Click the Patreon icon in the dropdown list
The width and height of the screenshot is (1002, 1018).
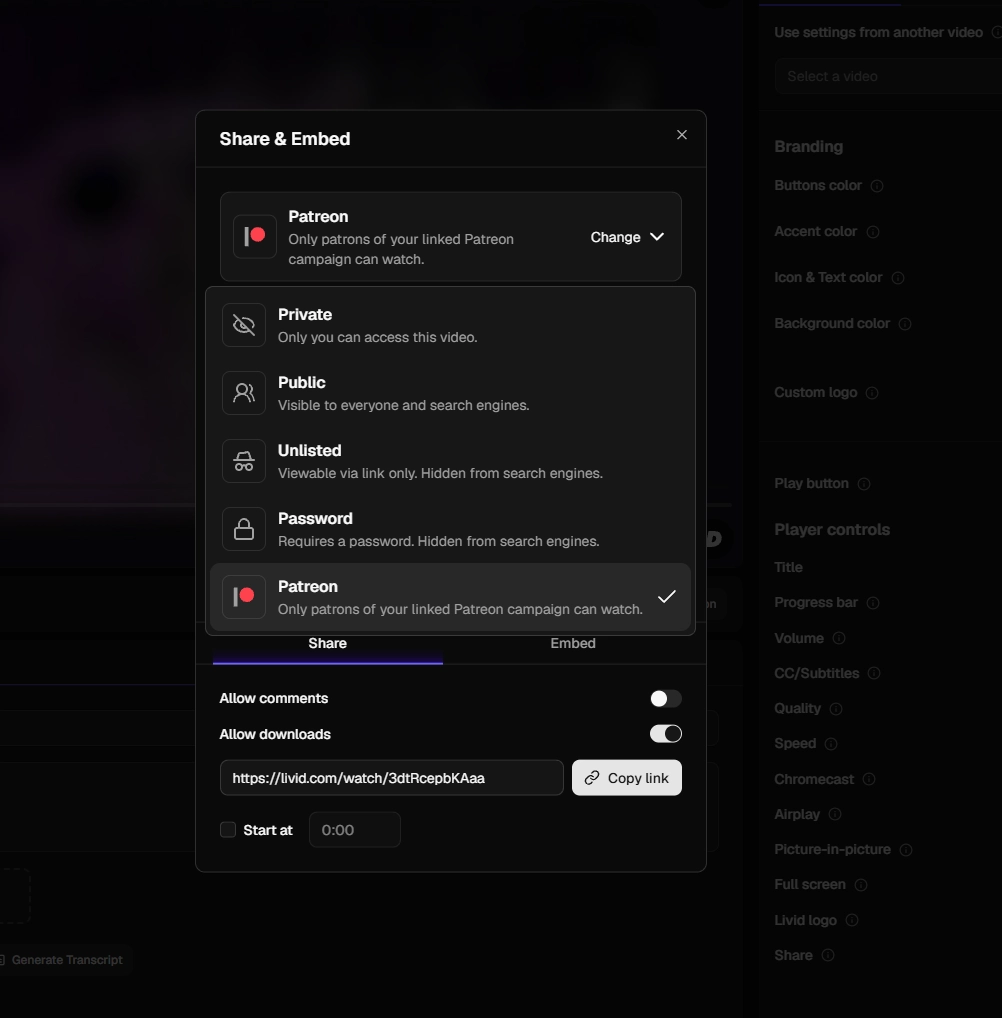pyautogui.click(x=244, y=597)
